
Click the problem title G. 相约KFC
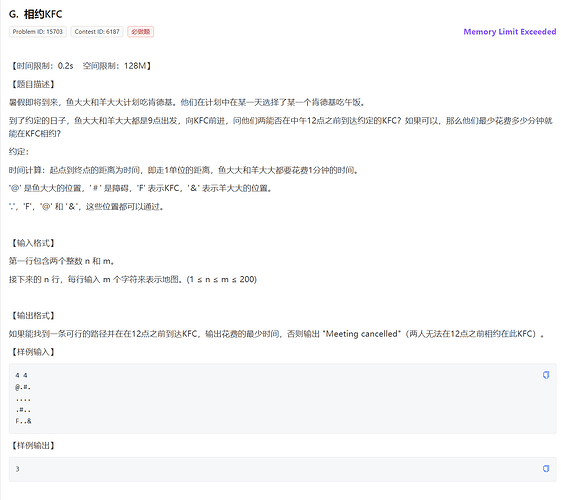coord(36,14)
